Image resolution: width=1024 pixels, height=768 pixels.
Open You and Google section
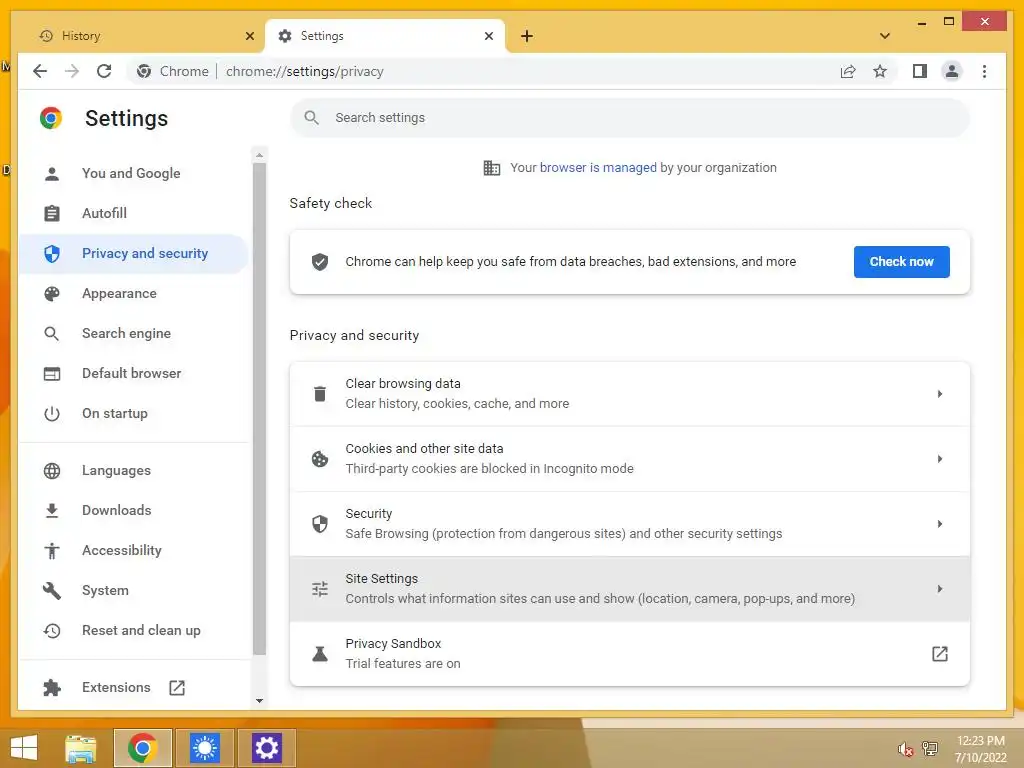[x=133, y=174]
